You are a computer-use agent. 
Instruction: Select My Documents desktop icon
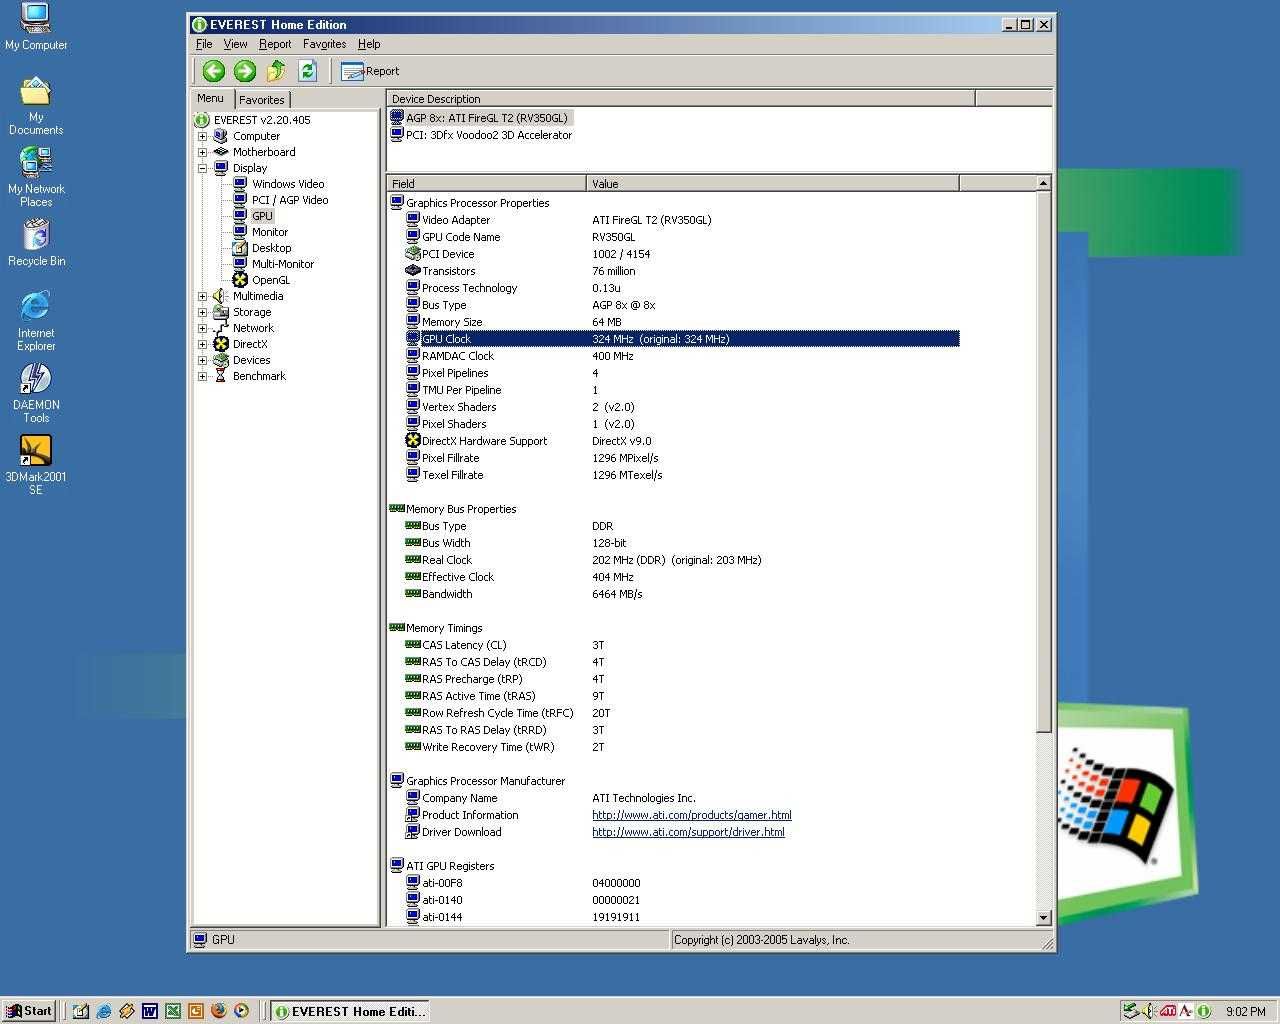pyautogui.click(x=36, y=106)
